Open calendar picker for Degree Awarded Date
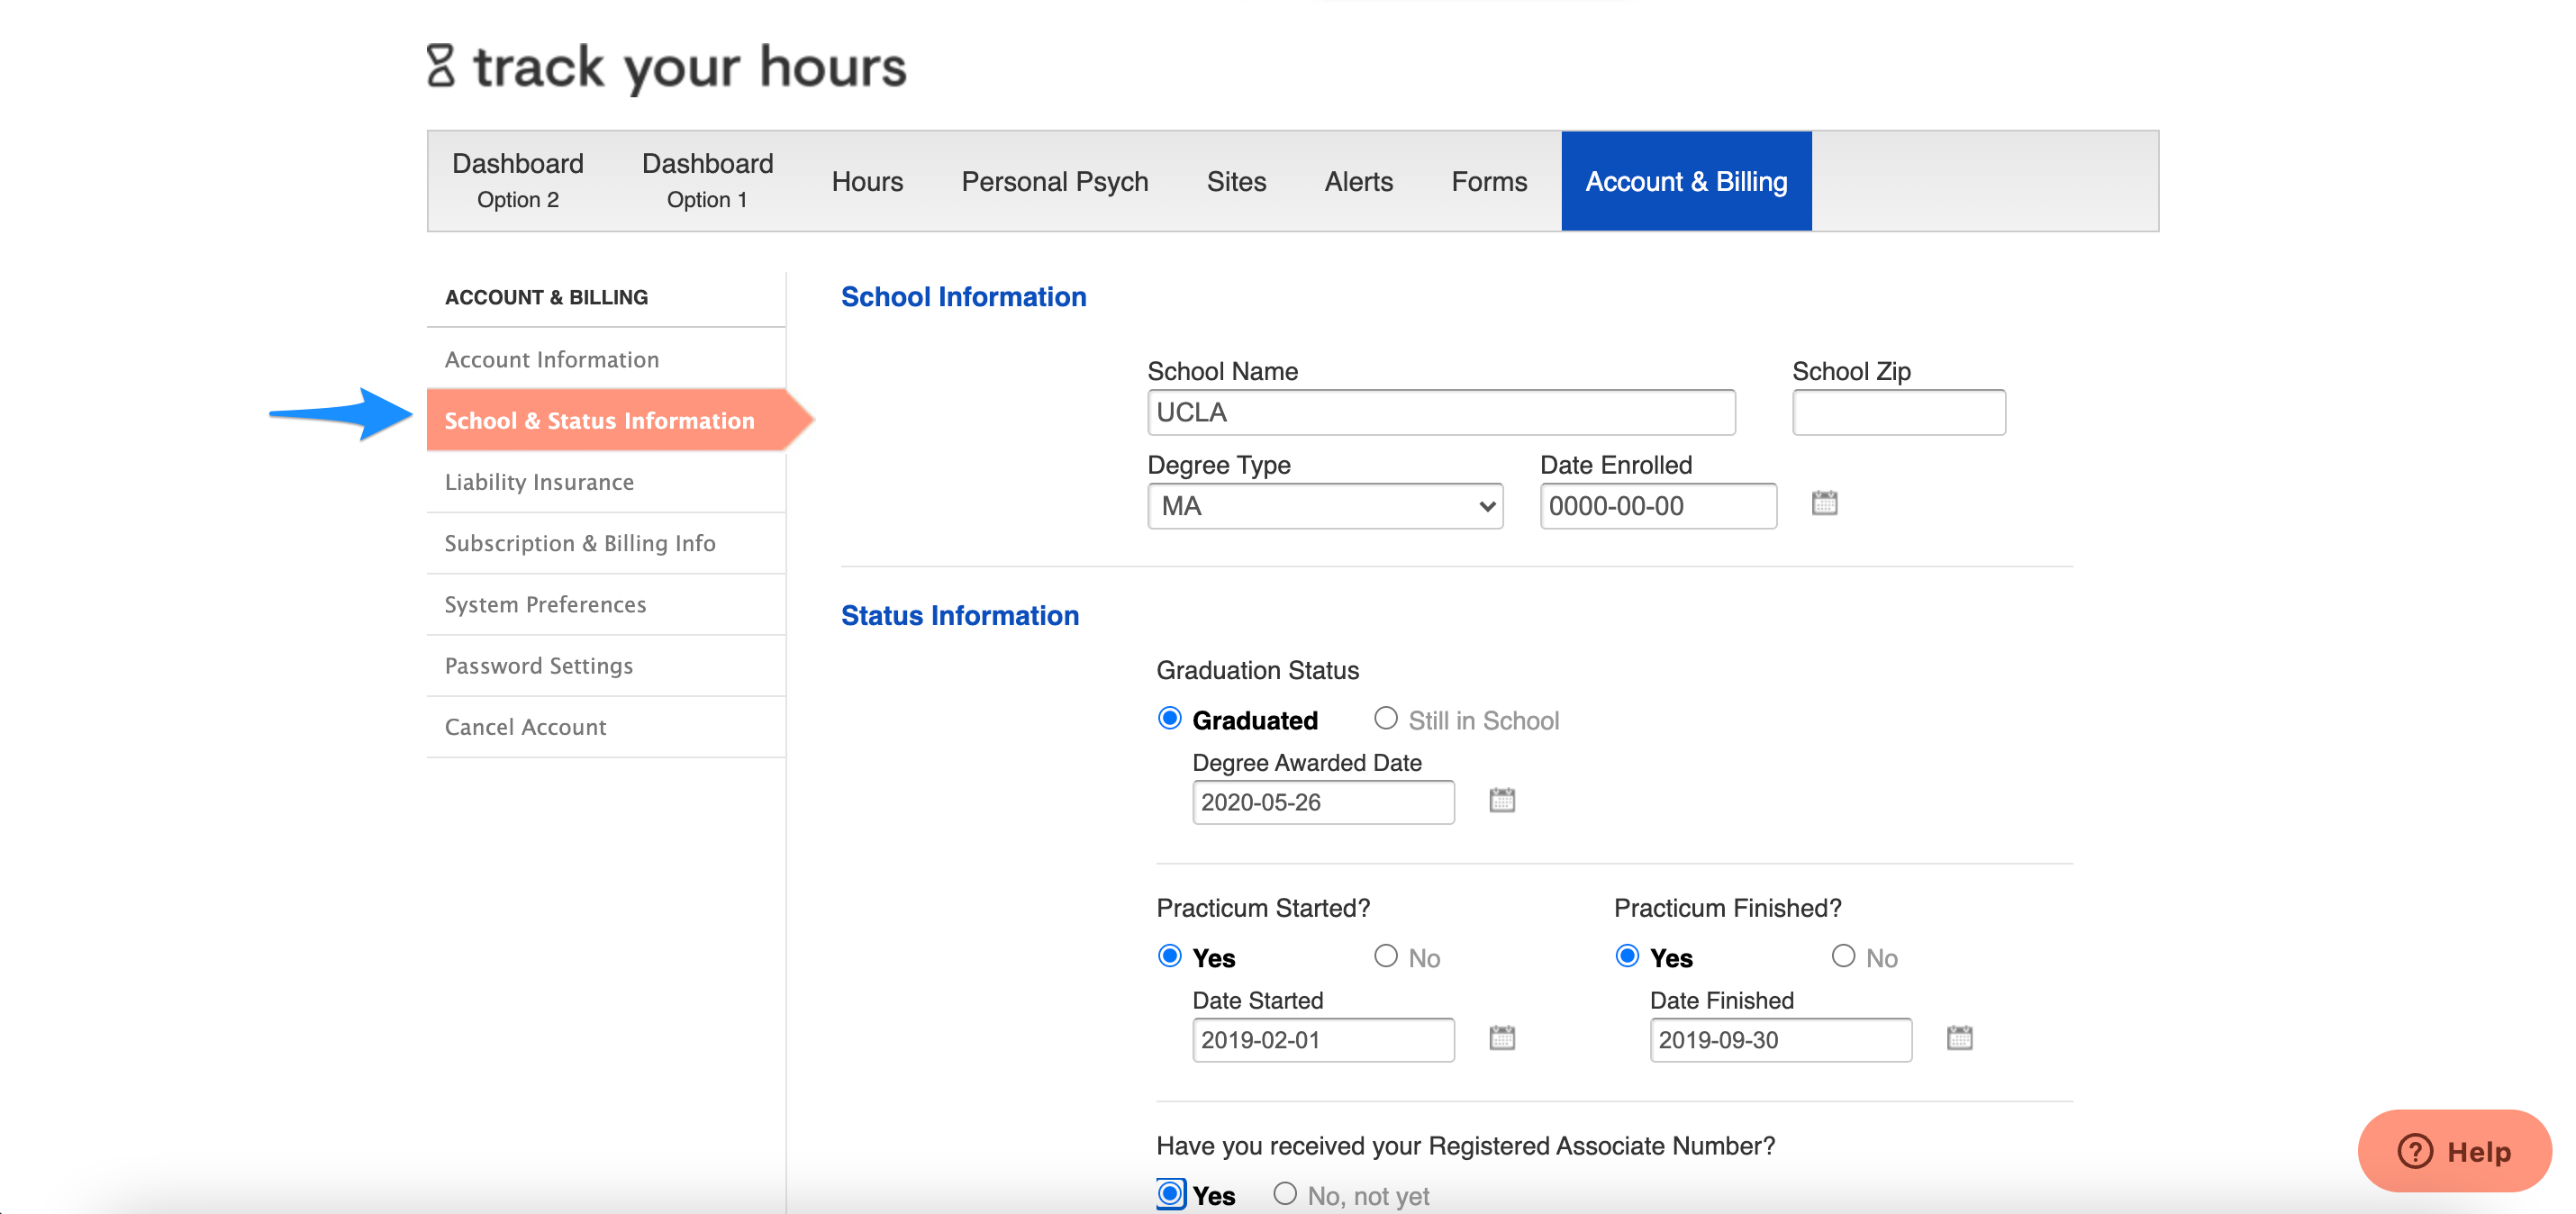2576x1214 pixels. coord(1501,800)
